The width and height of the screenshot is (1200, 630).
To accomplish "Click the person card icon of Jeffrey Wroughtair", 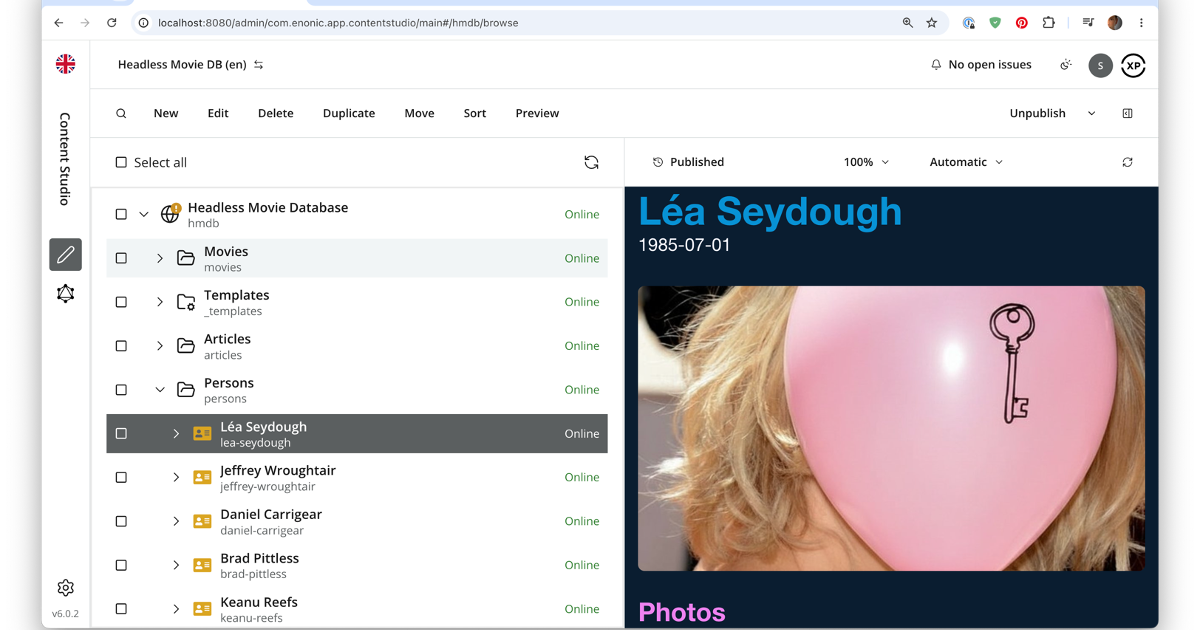I will coord(202,478).
